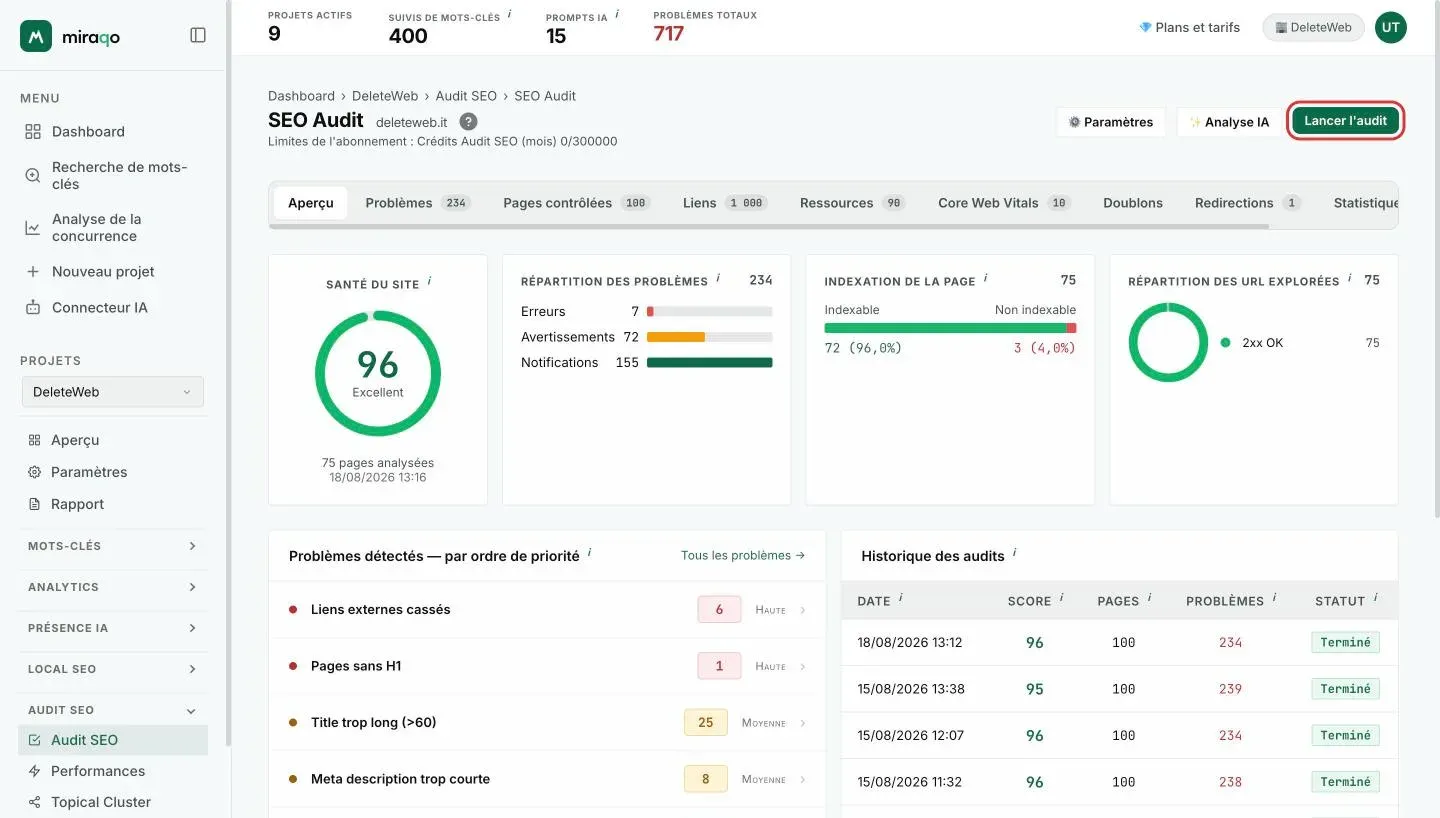
Task: Select the Aperçu tab
Action: [311, 203]
